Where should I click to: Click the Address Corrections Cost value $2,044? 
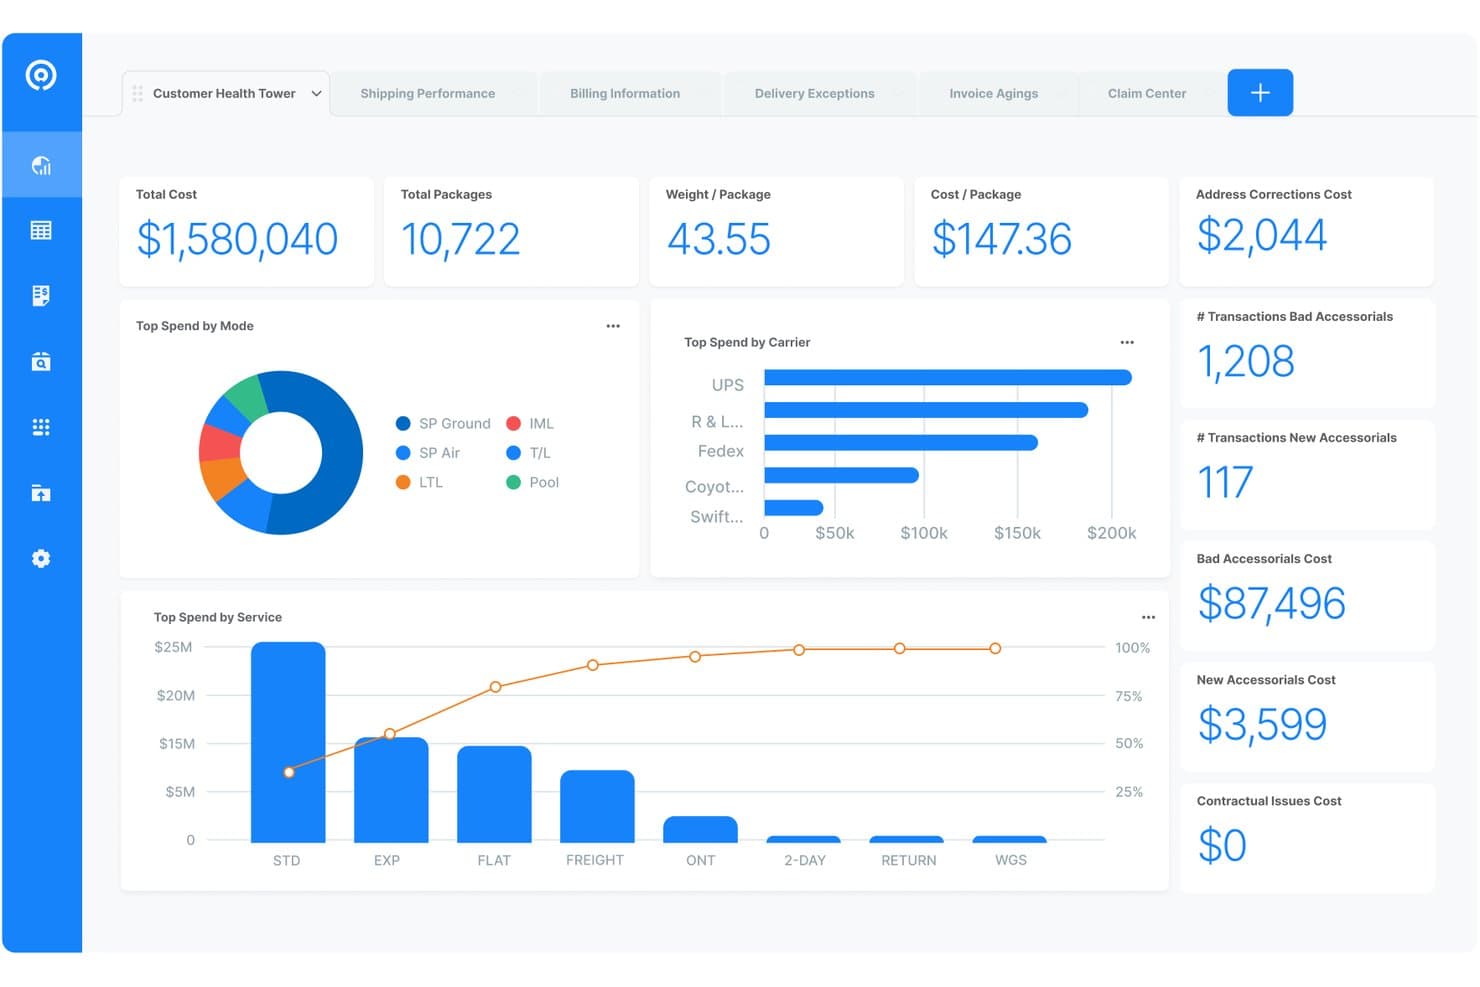click(x=1262, y=235)
